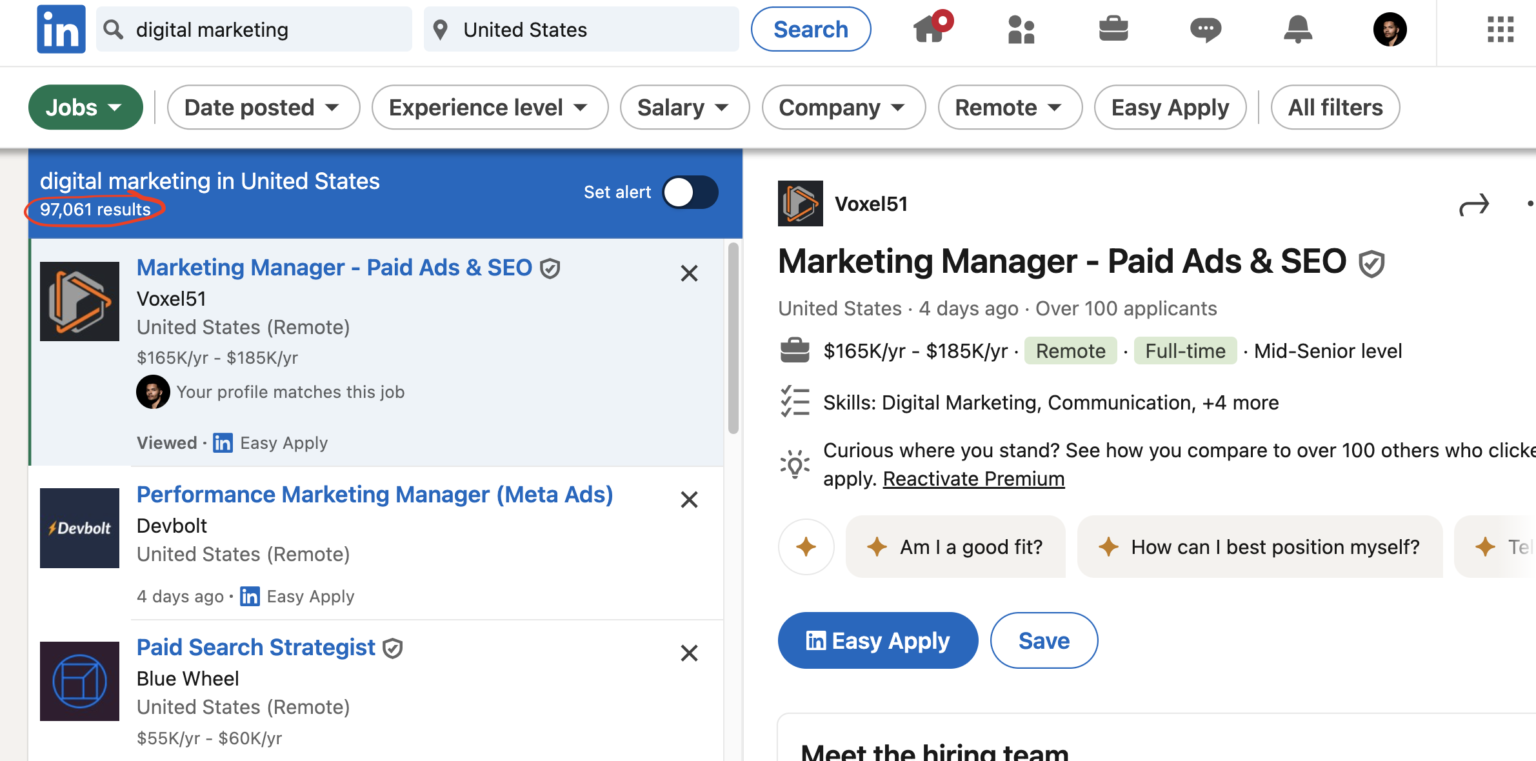
Task: Open the Salary filter dropdown
Action: click(684, 108)
